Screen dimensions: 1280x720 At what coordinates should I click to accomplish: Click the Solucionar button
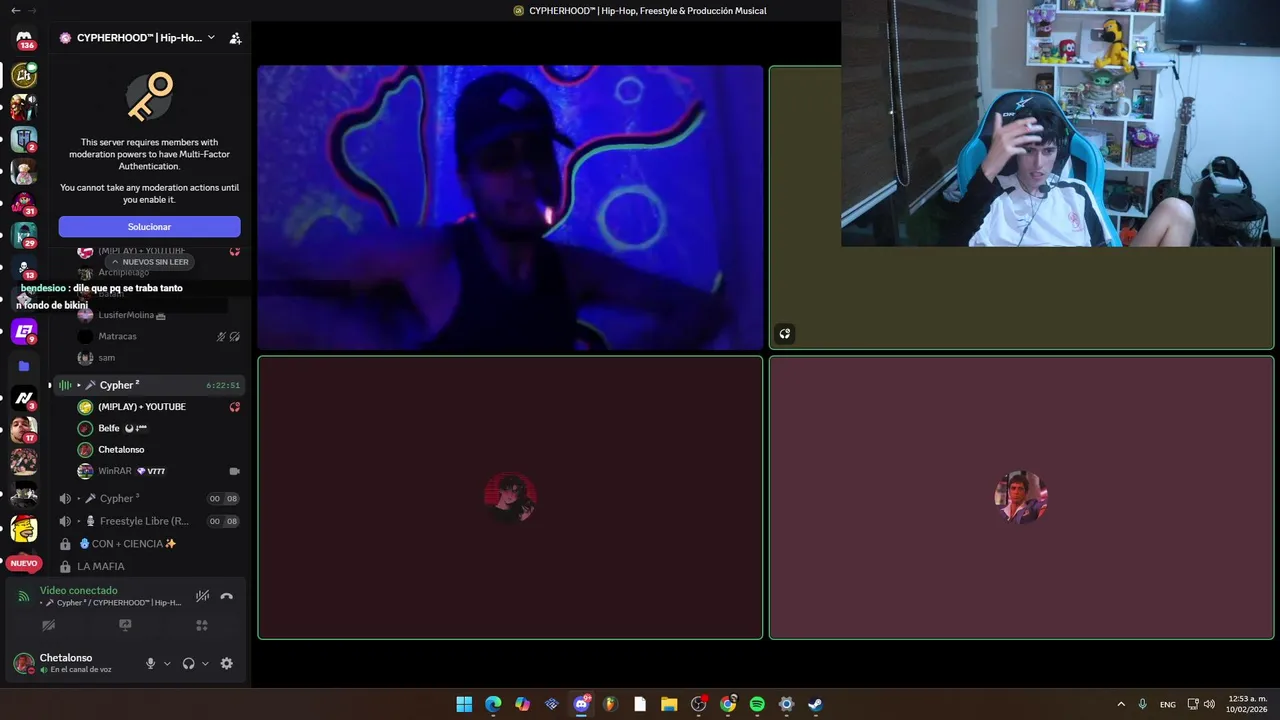(149, 227)
